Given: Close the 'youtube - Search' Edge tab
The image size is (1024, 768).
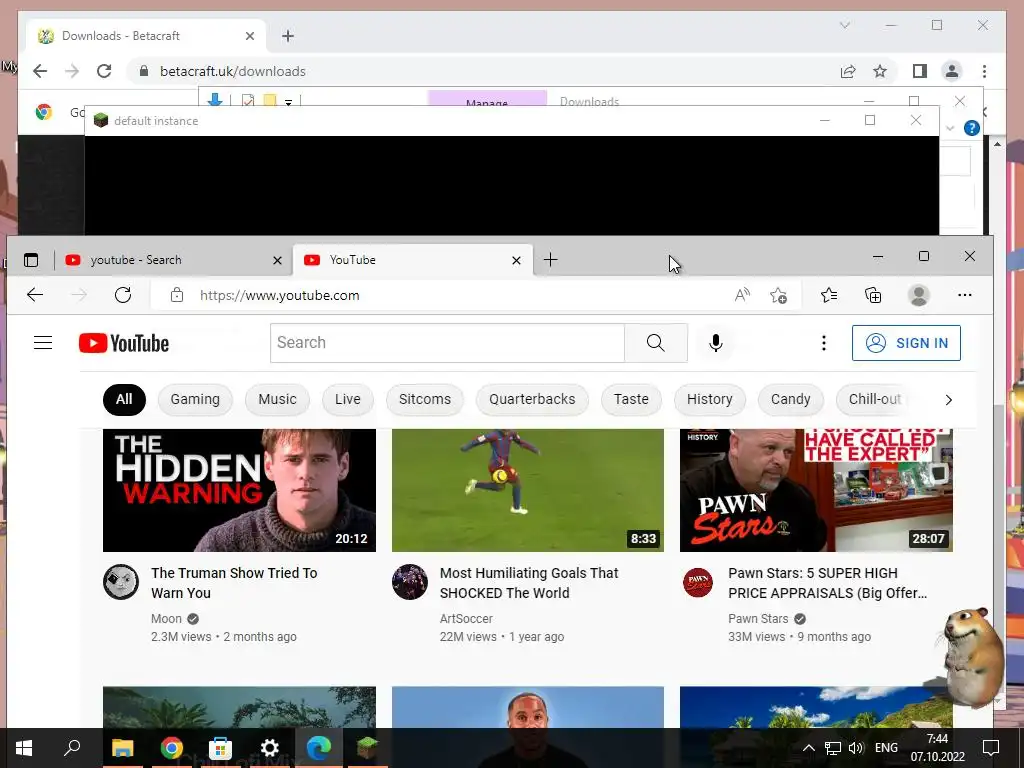Looking at the screenshot, I should point(277,261).
